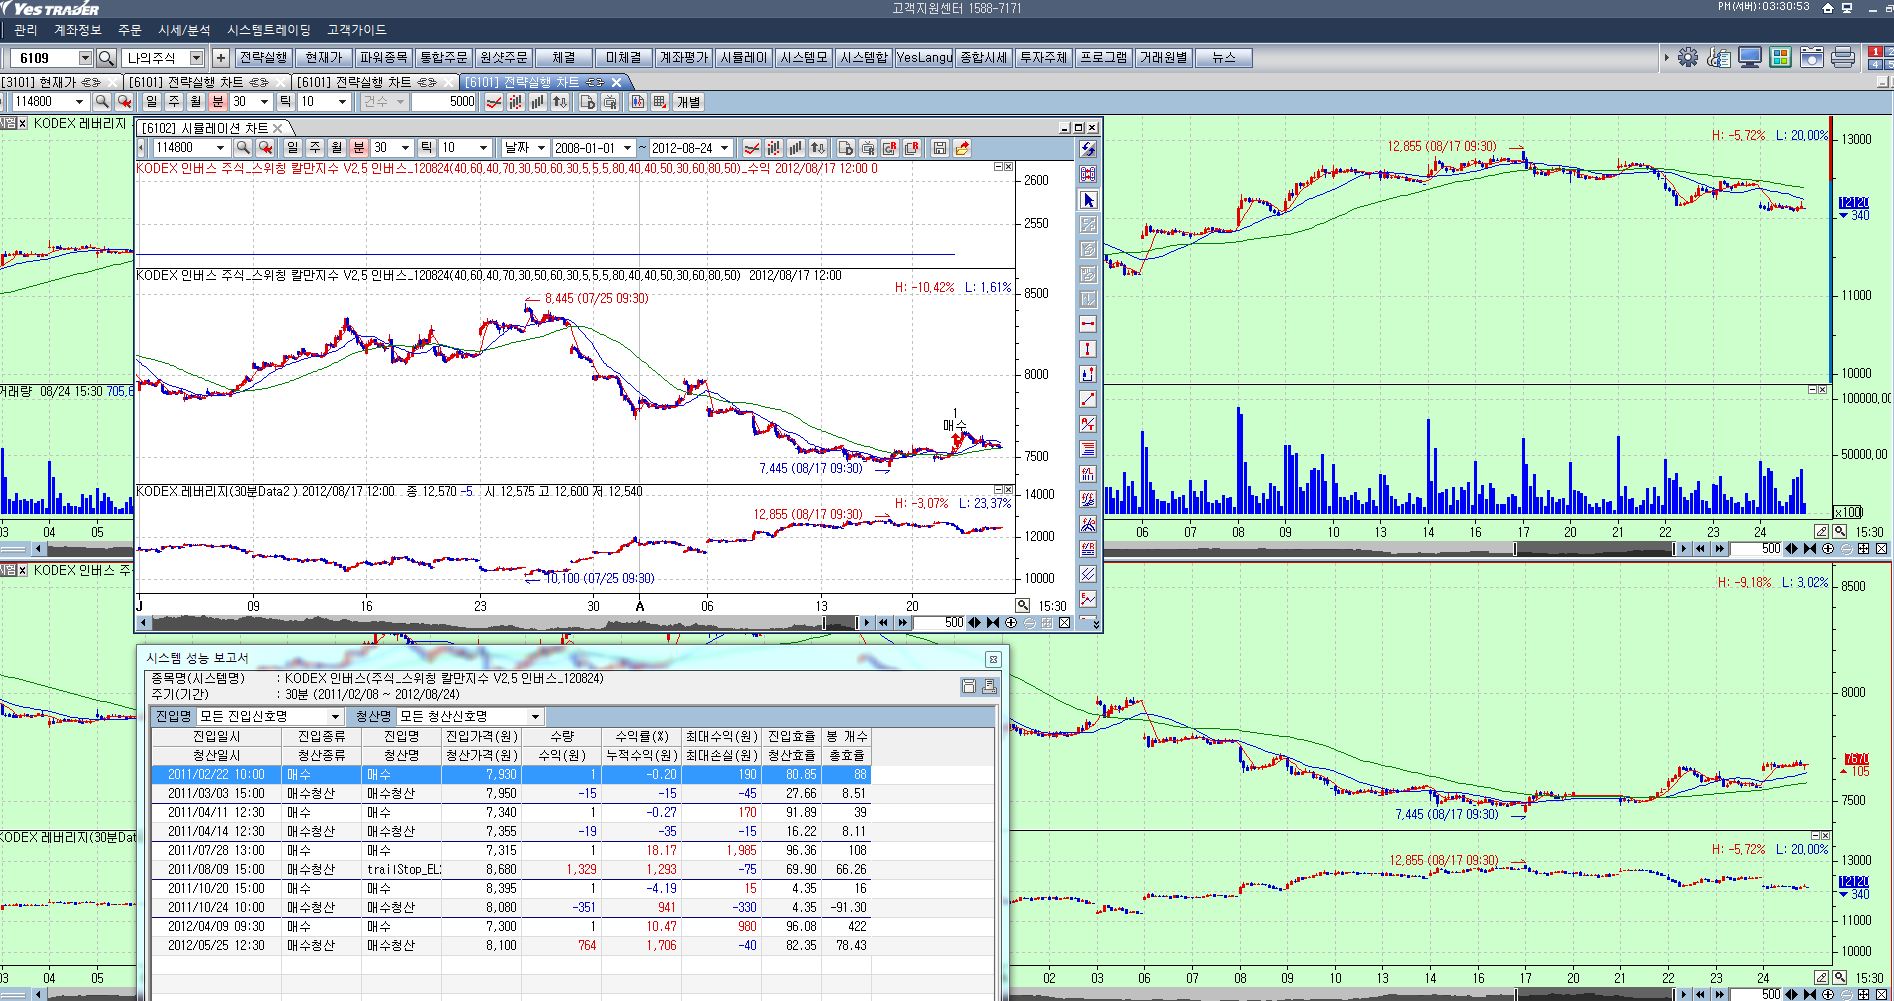The image size is (1894, 1001).
Task: Switch to the [3101] 현재가 tab
Action: pos(40,82)
